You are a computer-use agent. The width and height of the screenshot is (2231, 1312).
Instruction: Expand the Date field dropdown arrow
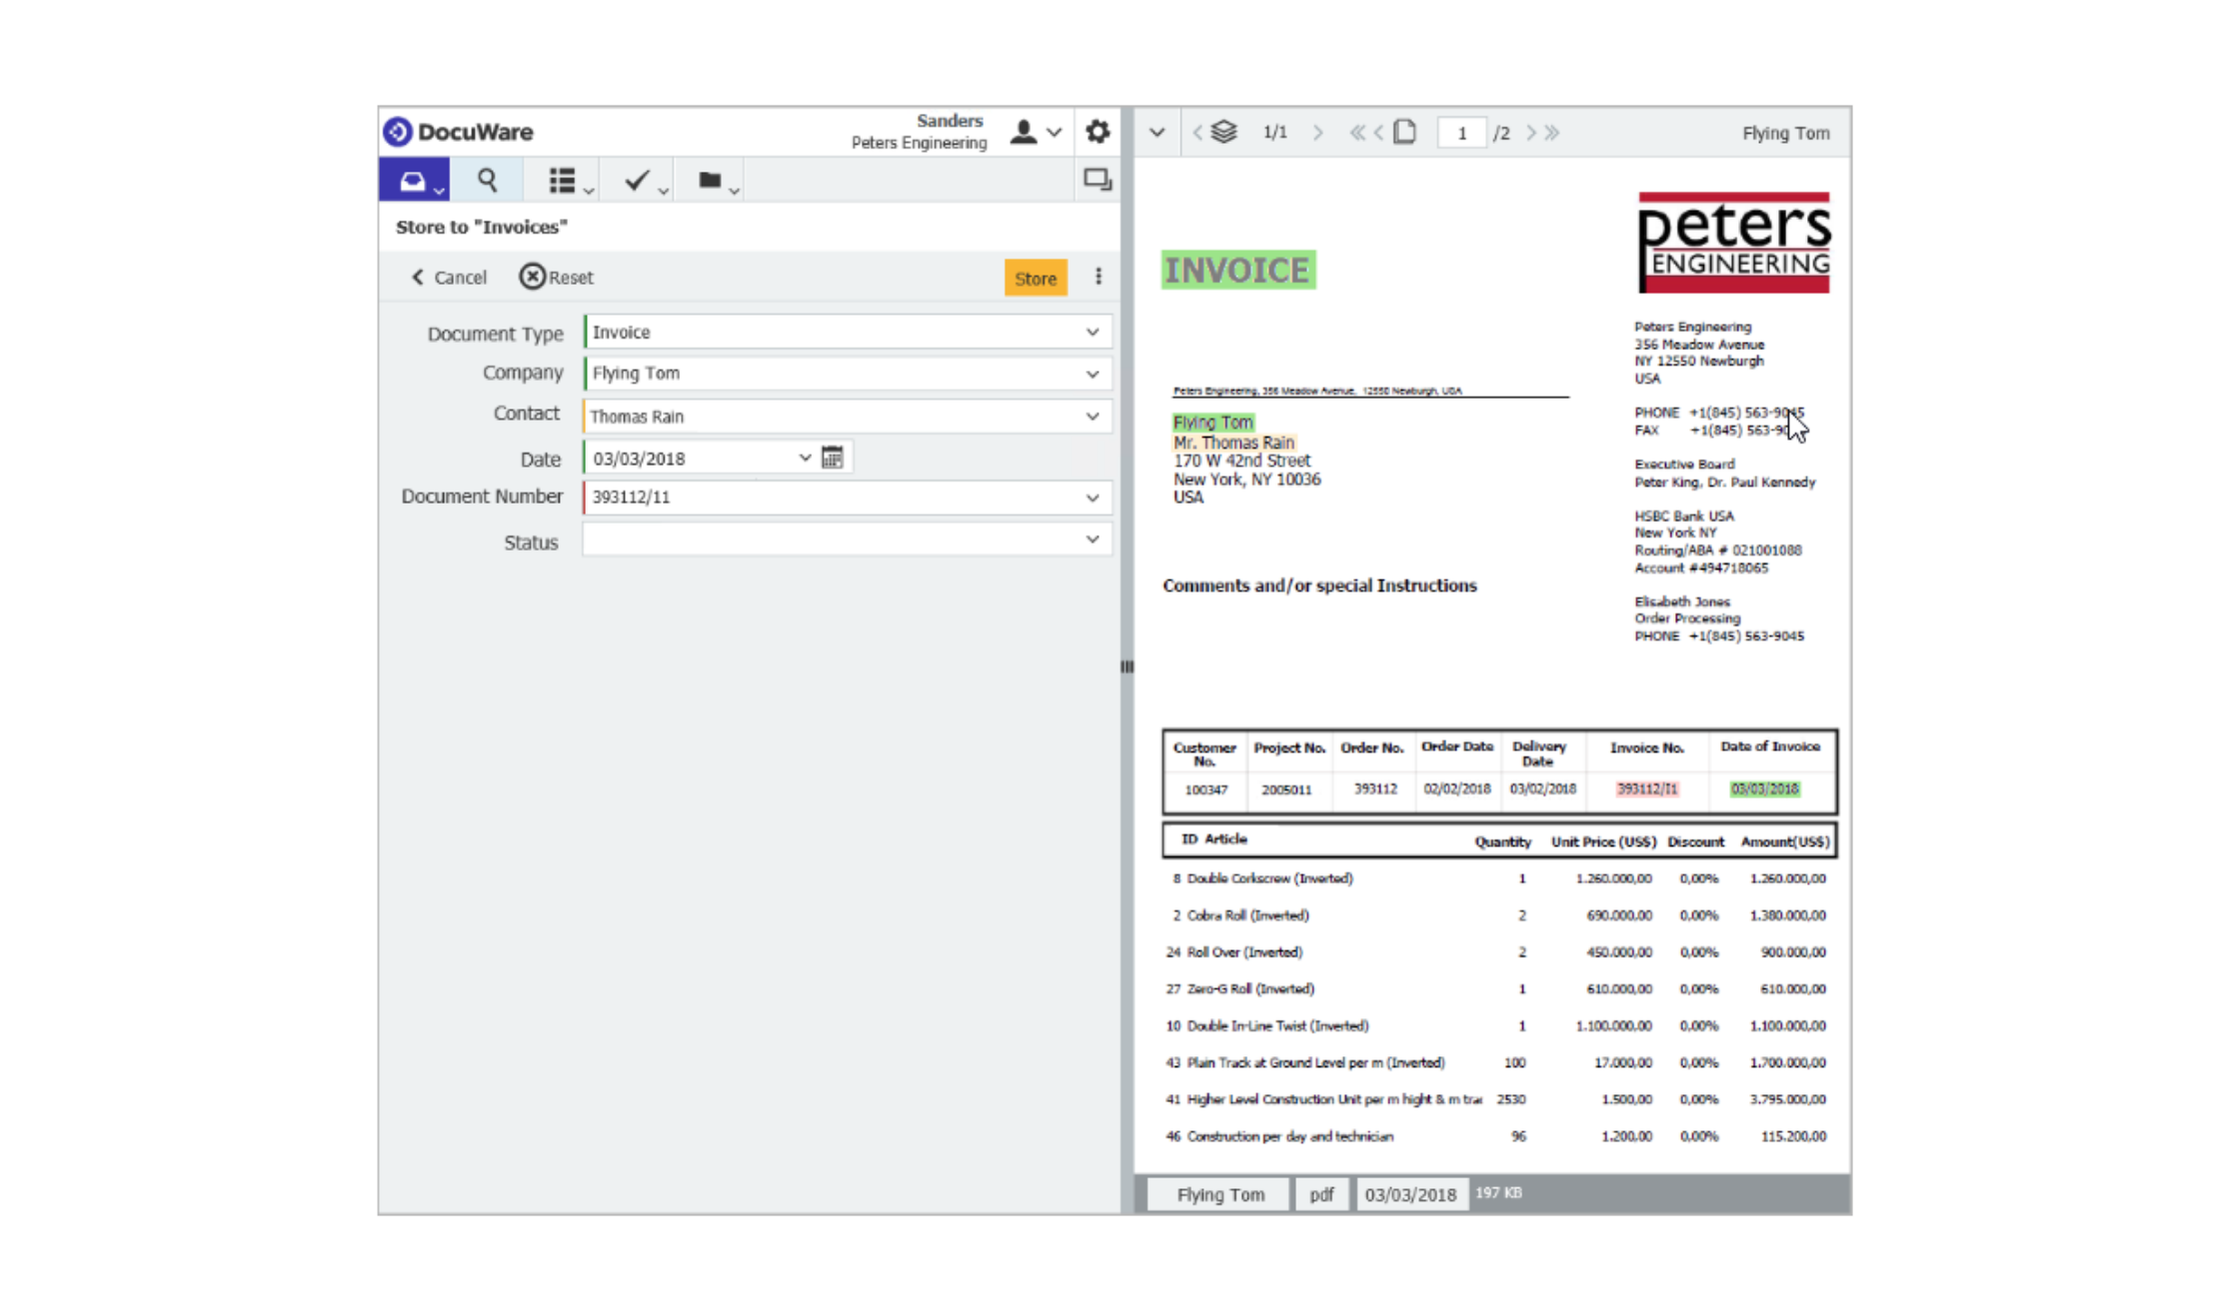tap(804, 458)
